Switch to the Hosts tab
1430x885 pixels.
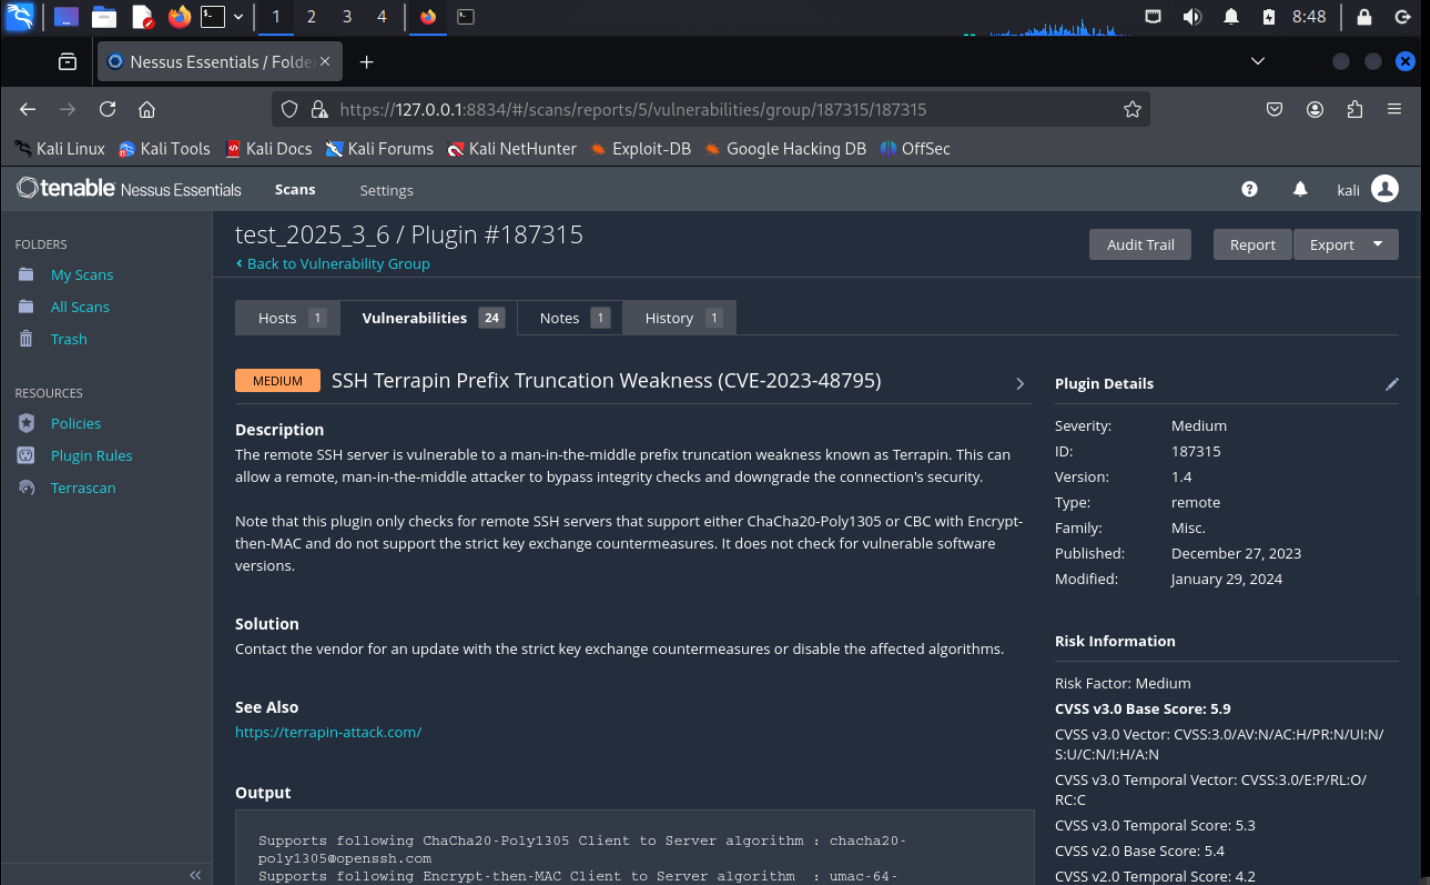pos(288,318)
